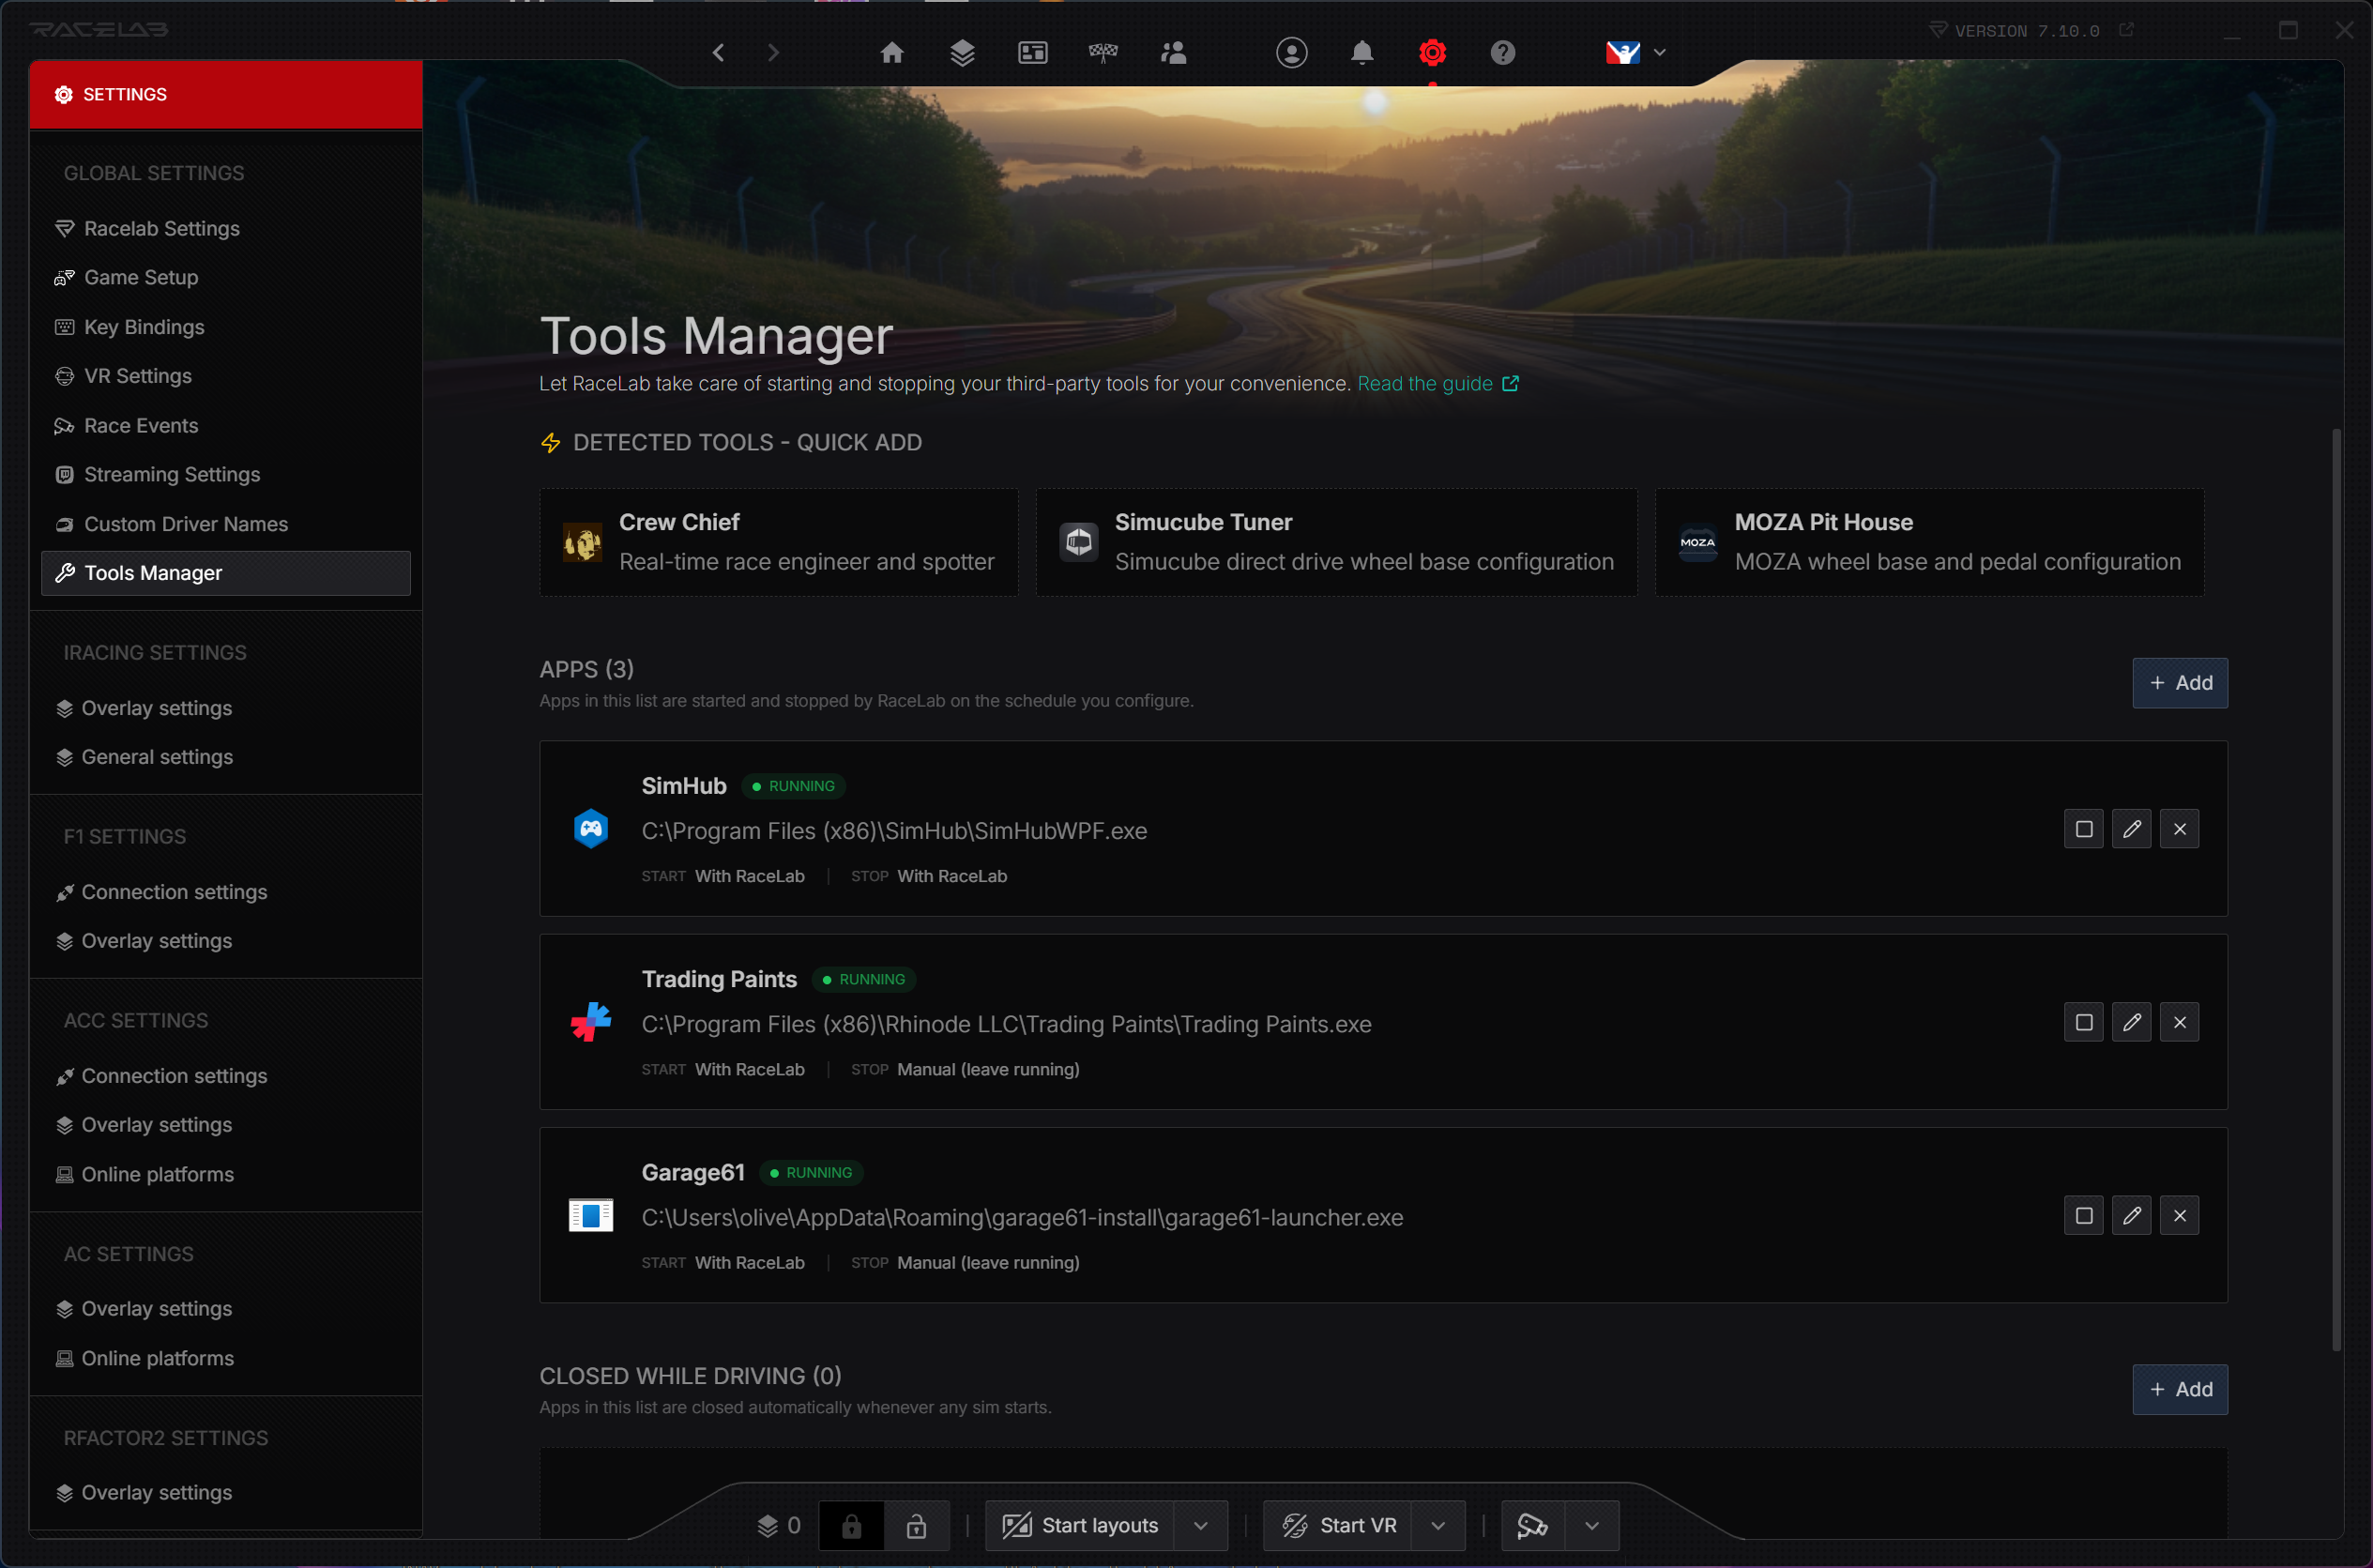The image size is (2373, 1568).
Task: Open Game Setup in sidebar
Action: tap(226, 277)
